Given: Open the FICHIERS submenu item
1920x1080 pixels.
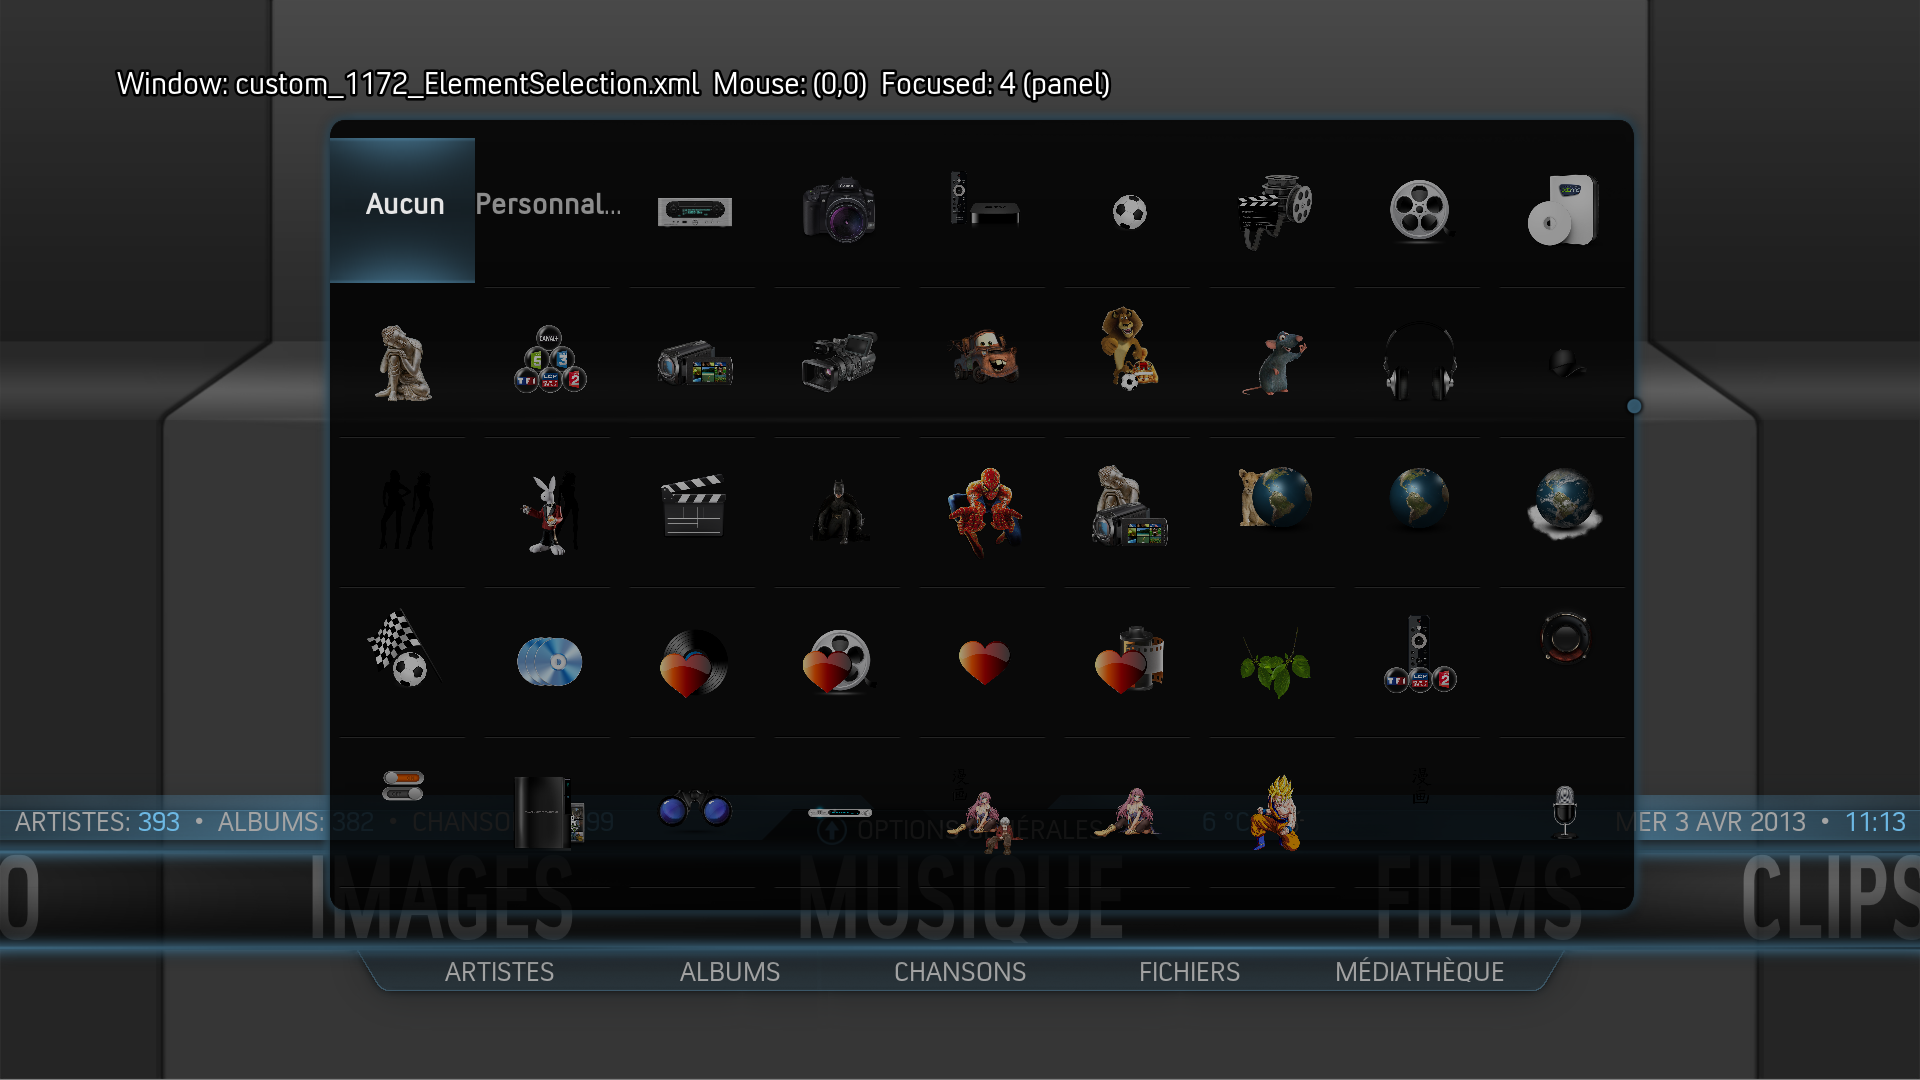Looking at the screenshot, I should click(x=1189, y=972).
